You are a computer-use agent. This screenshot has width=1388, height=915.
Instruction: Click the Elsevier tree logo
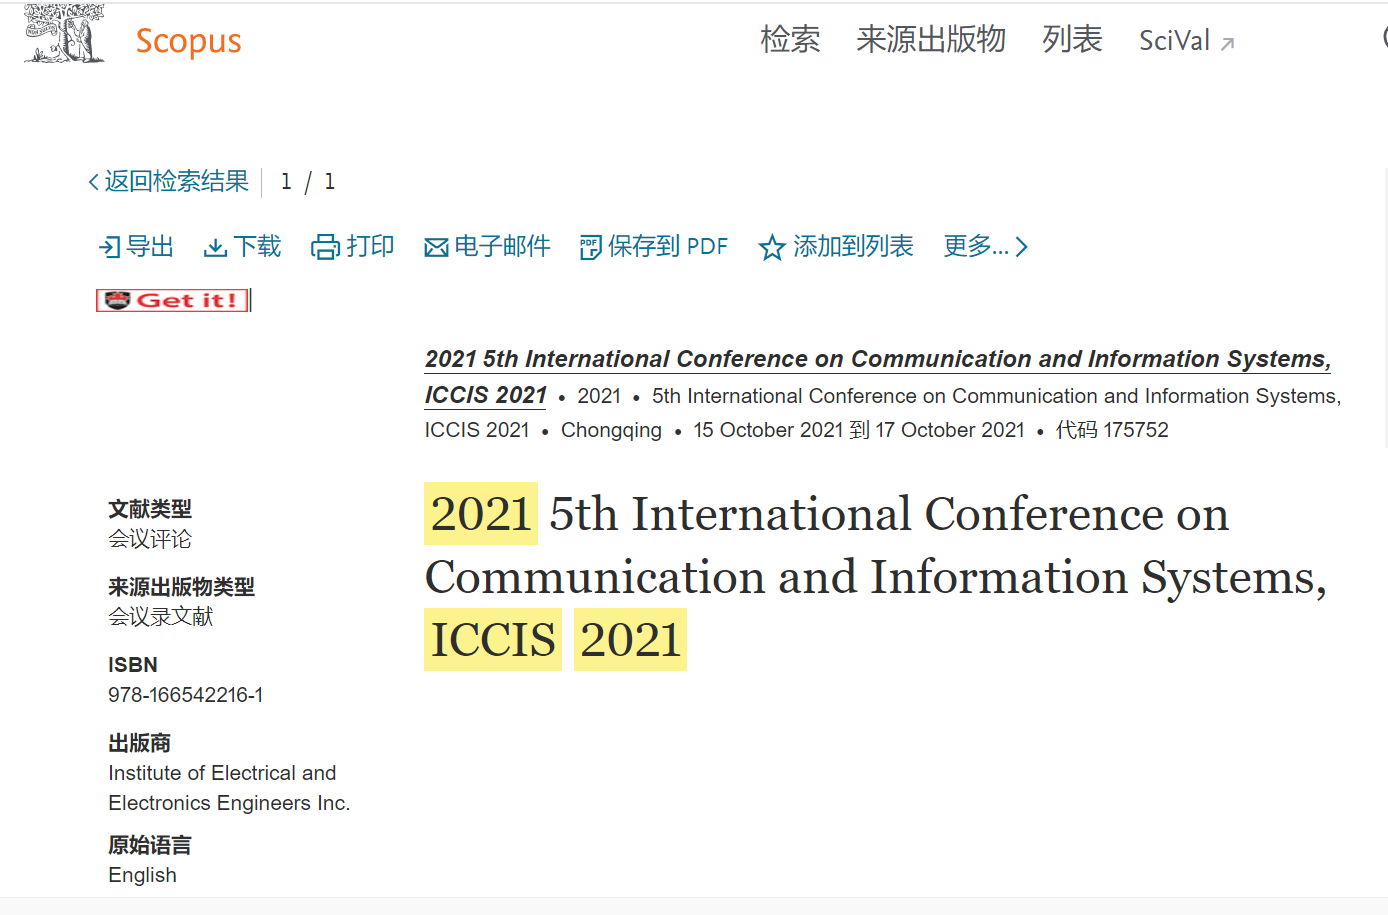[64, 33]
